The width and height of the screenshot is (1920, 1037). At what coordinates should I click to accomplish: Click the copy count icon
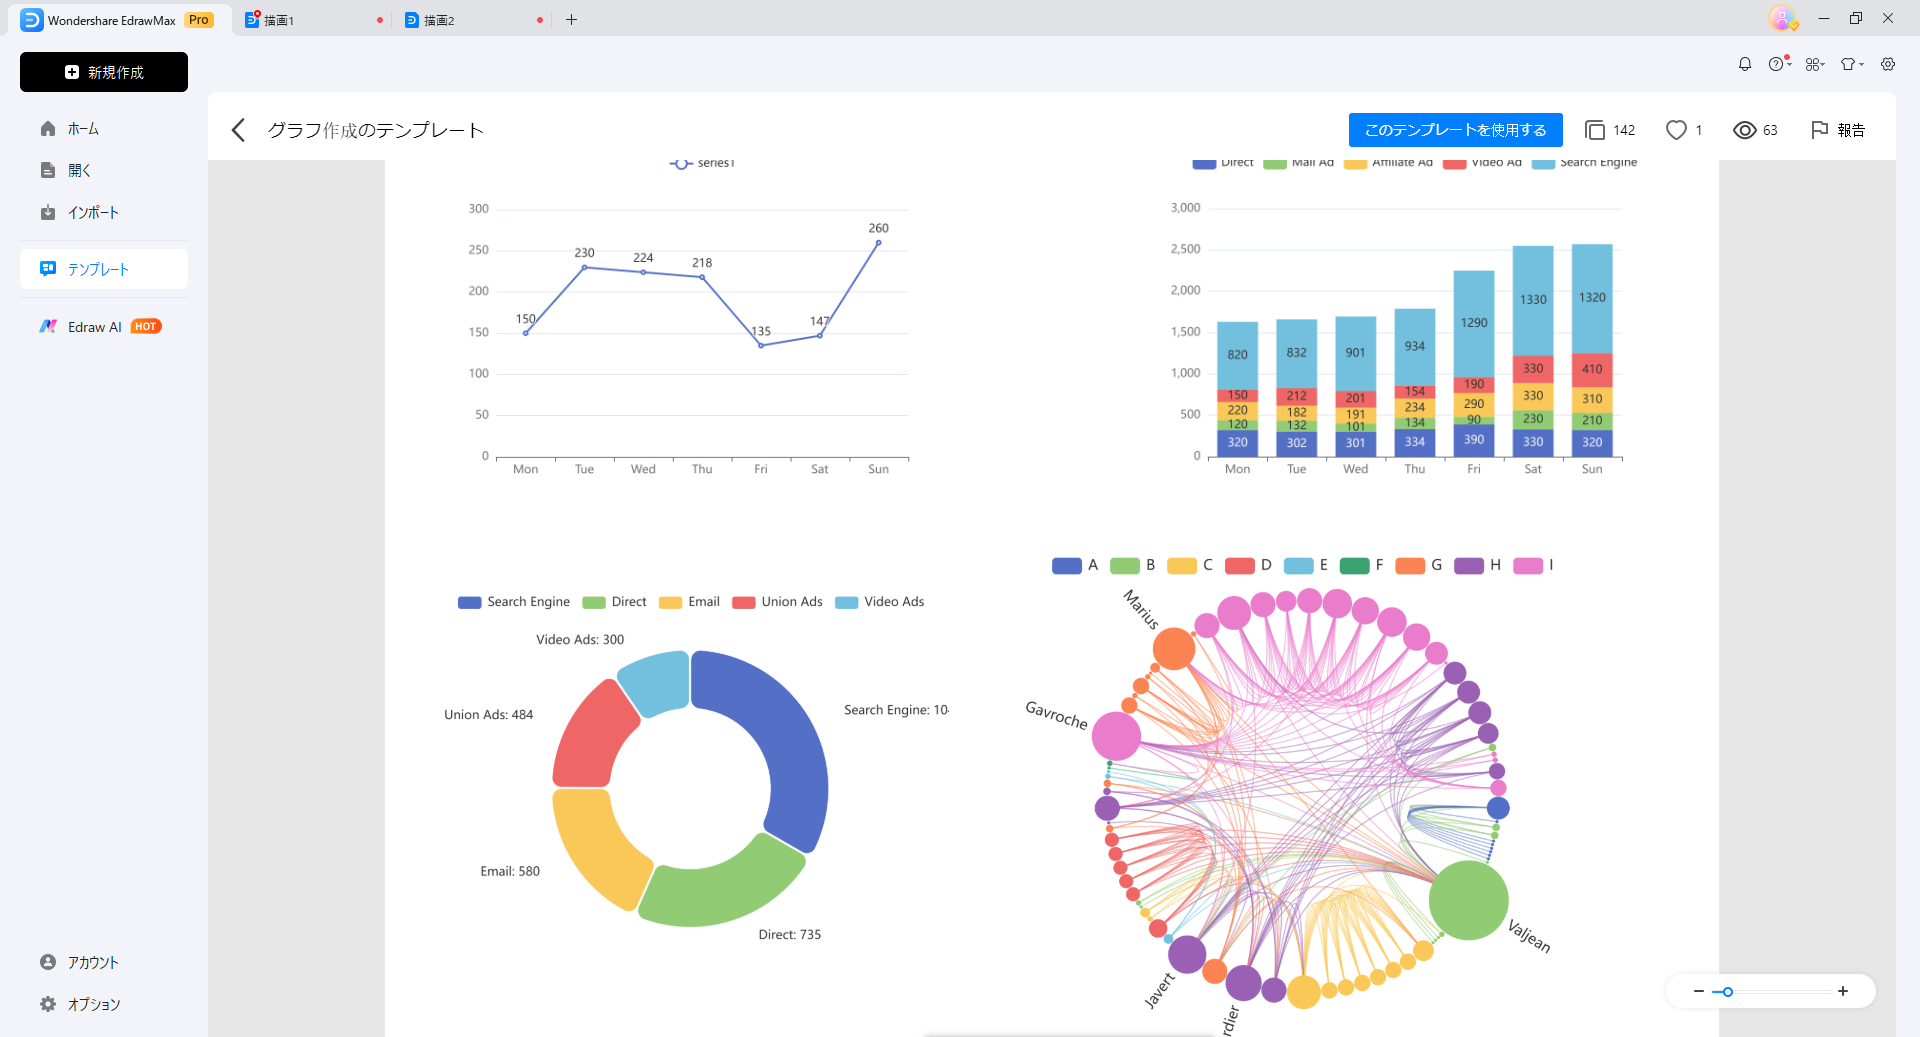[1595, 130]
